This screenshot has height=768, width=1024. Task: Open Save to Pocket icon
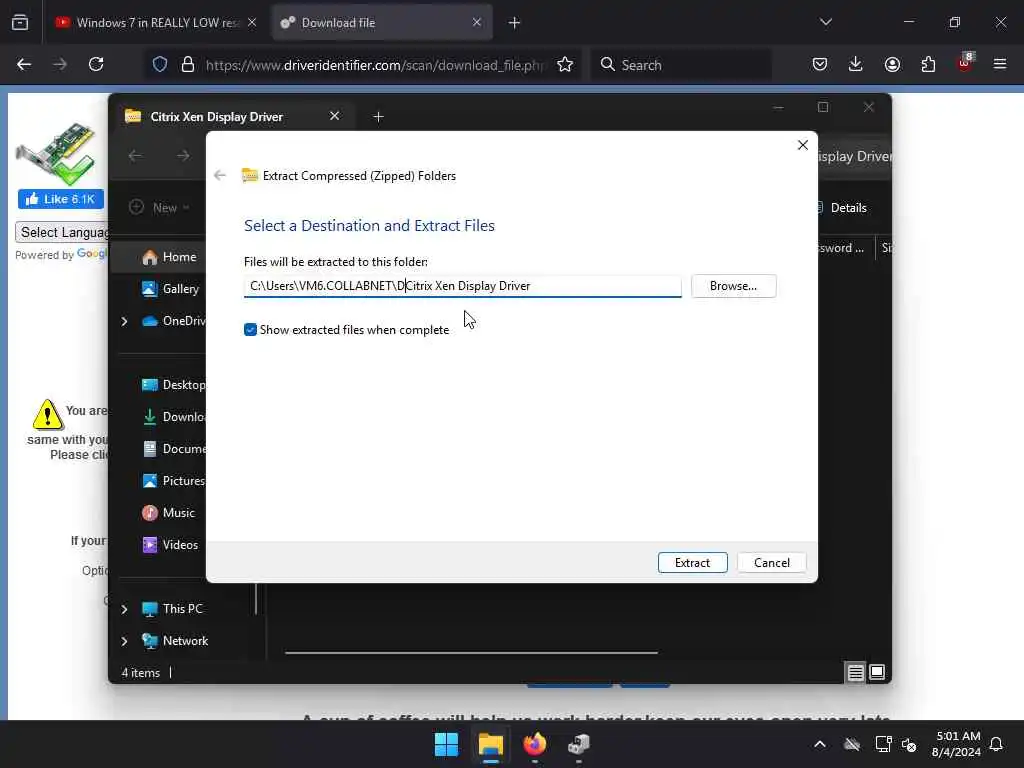click(x=820, y=65)
